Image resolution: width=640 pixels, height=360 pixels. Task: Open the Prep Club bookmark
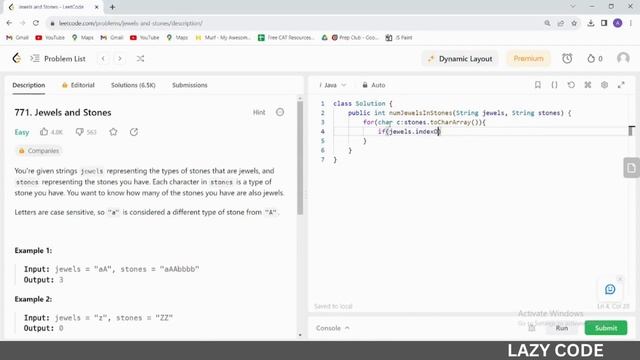(355, 38)
